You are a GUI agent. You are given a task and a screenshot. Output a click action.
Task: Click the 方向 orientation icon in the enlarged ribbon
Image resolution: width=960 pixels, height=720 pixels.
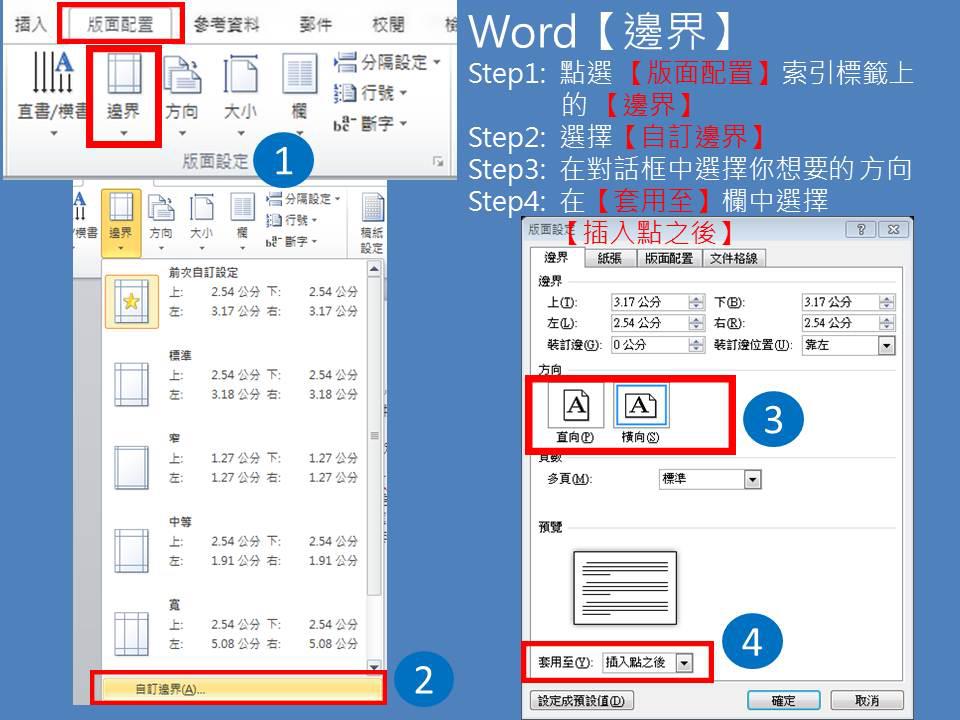pyautogui.click(x=182, y=75)
